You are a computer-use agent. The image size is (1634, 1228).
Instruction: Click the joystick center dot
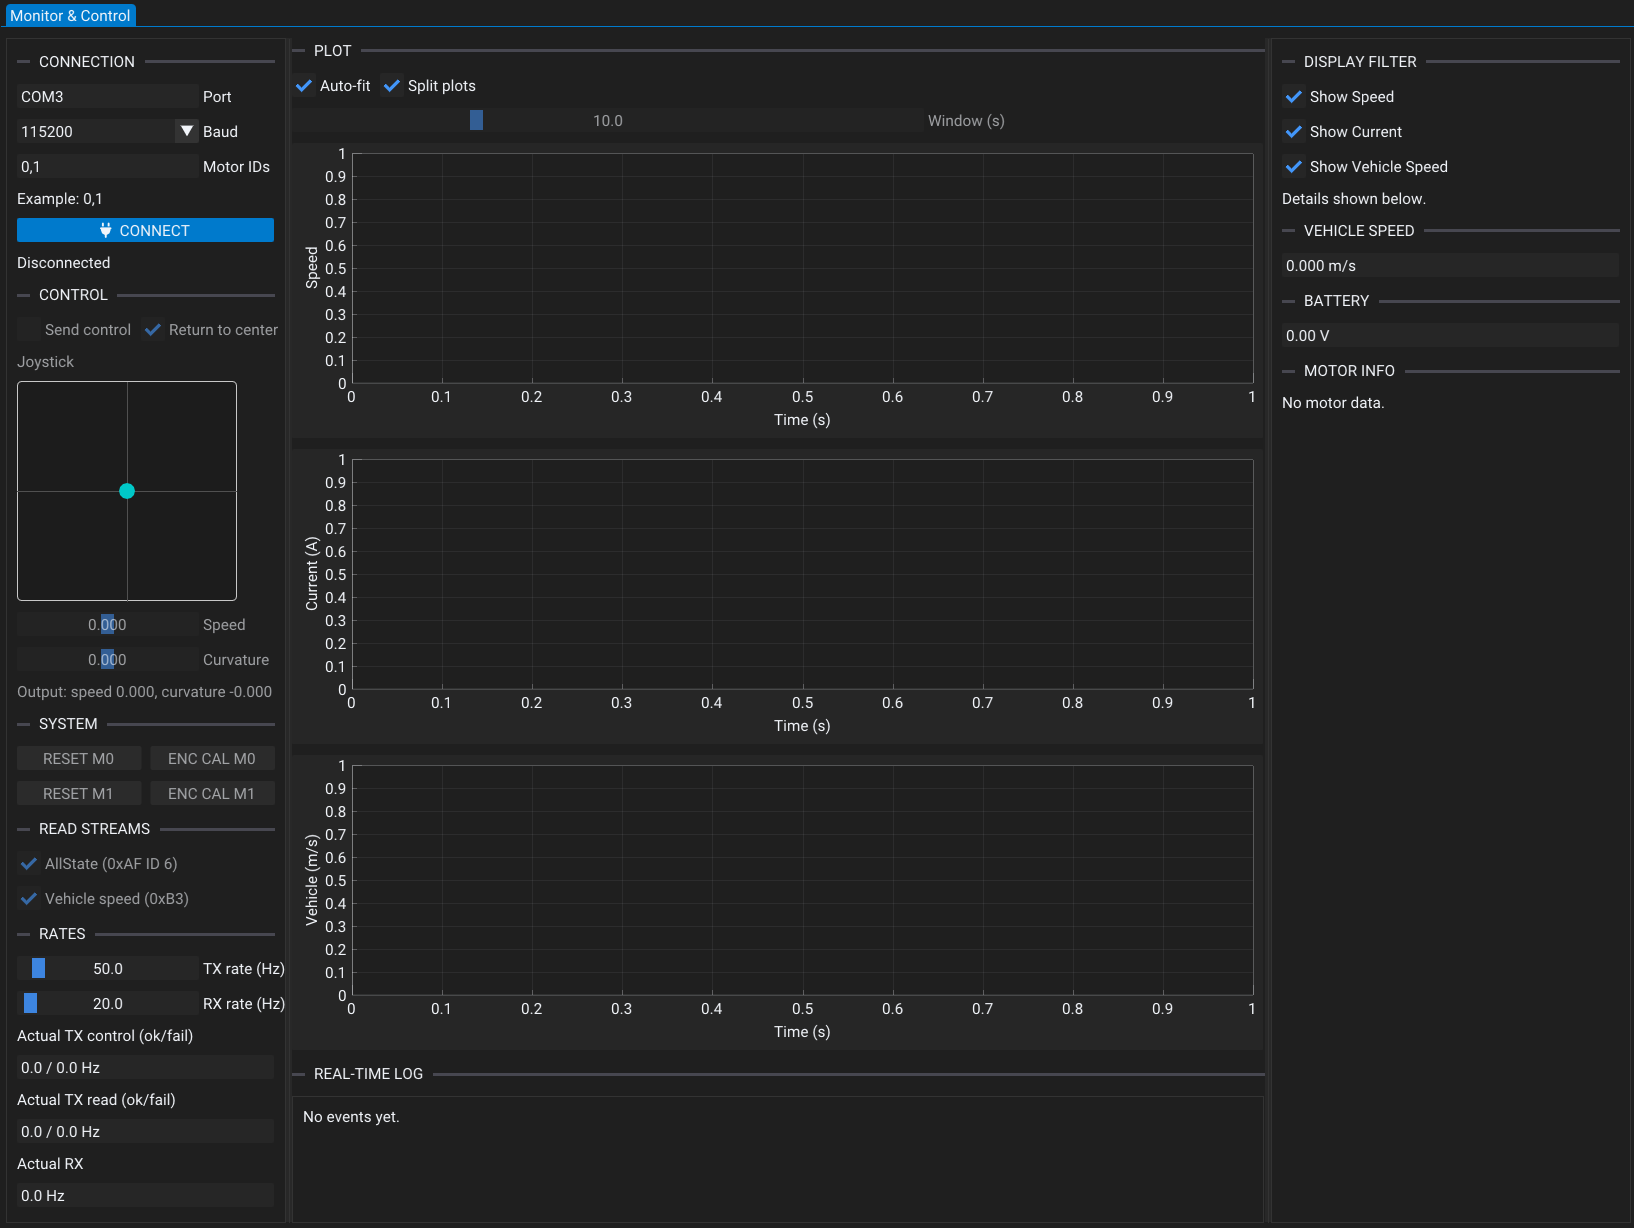pyautogui.click(x=127, y=491)
